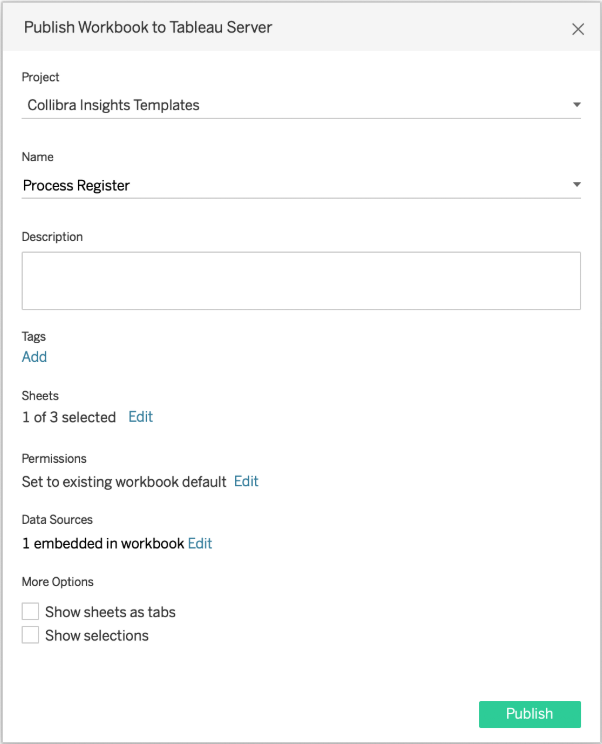The height and width of the screenshot is (744, 602).
Task: Enable the Show sheets as tabs checkbox
Action: coord(31,611)
